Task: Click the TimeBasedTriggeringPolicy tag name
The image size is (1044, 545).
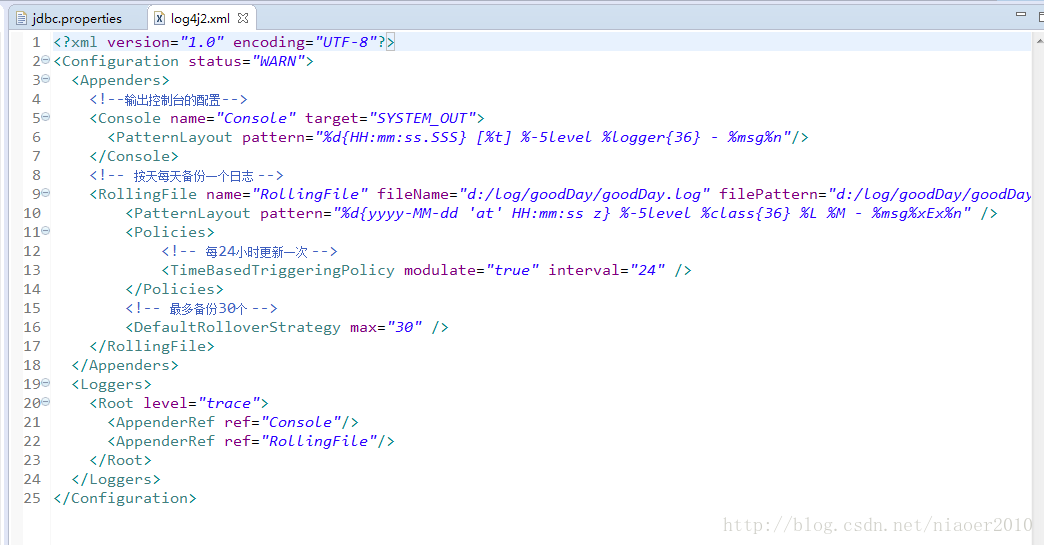Action: (x=282, y=270)
